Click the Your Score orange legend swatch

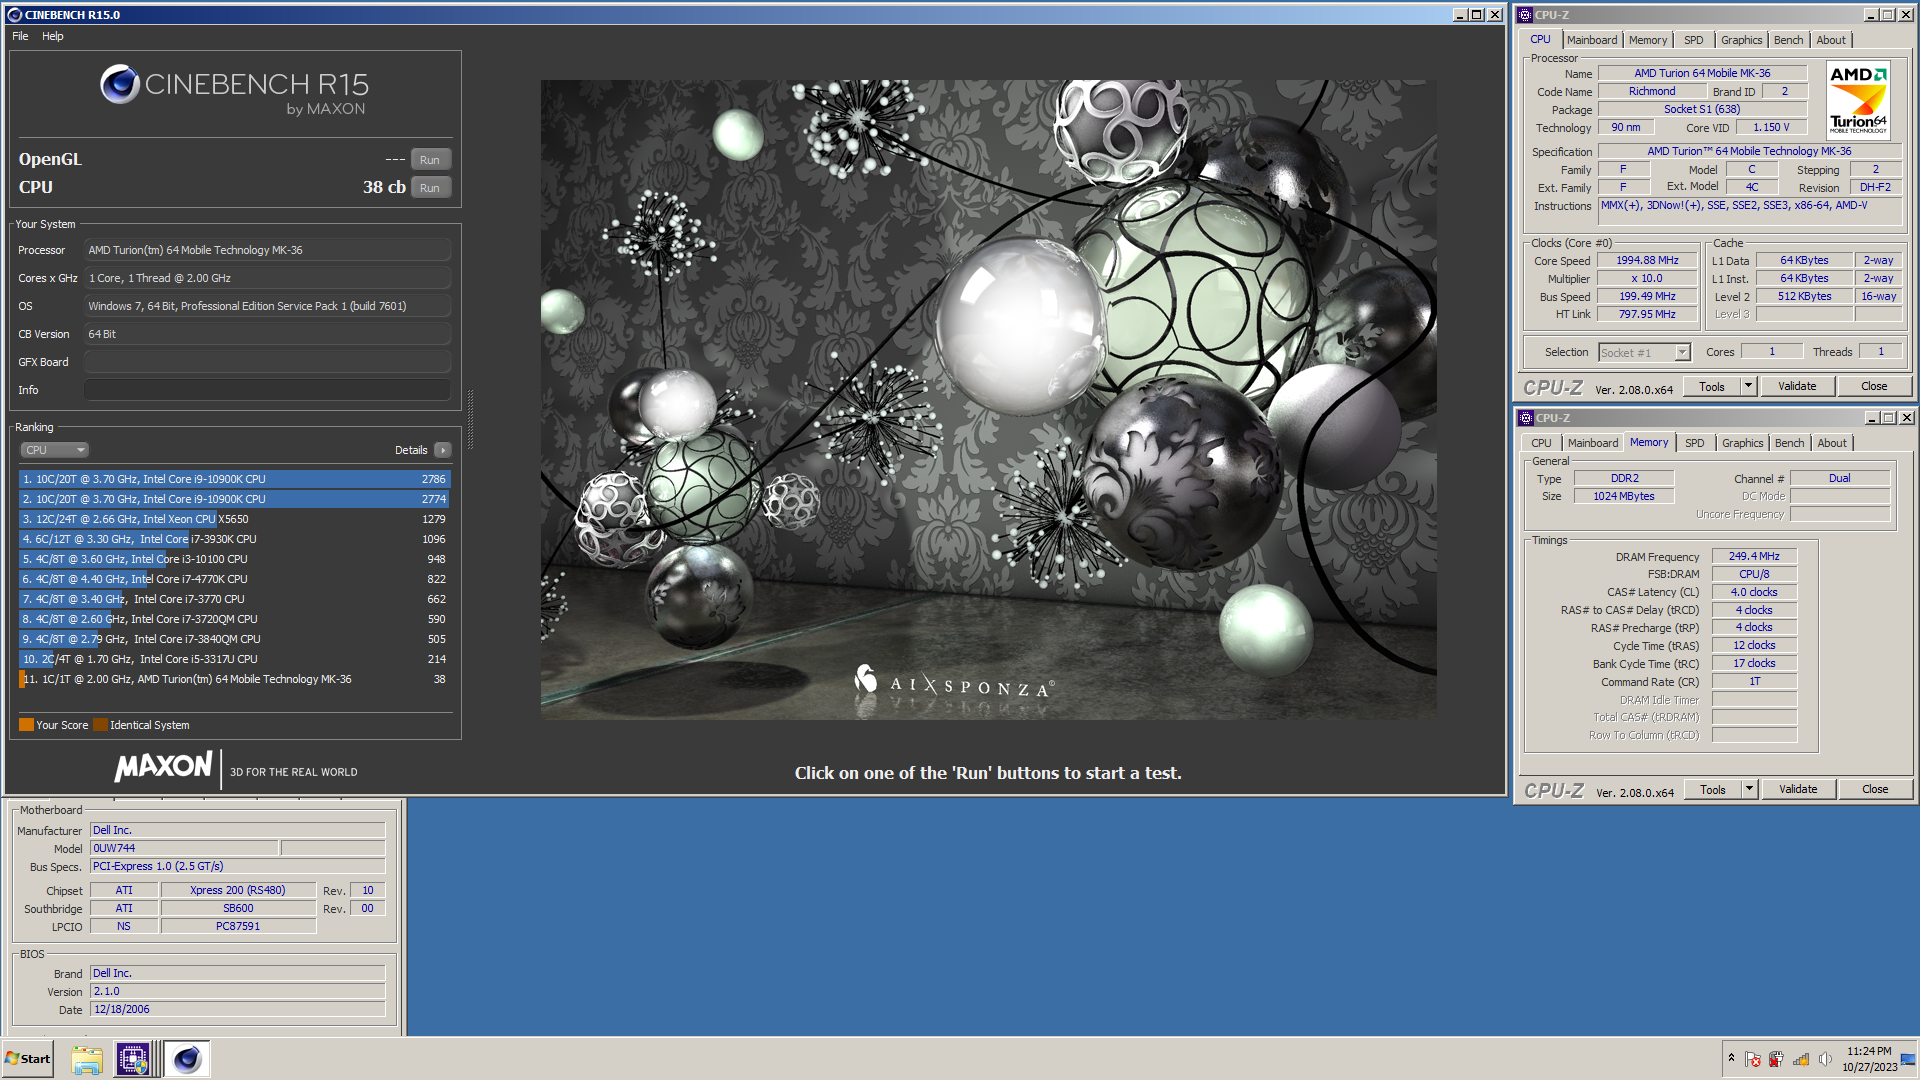(26, 725)
